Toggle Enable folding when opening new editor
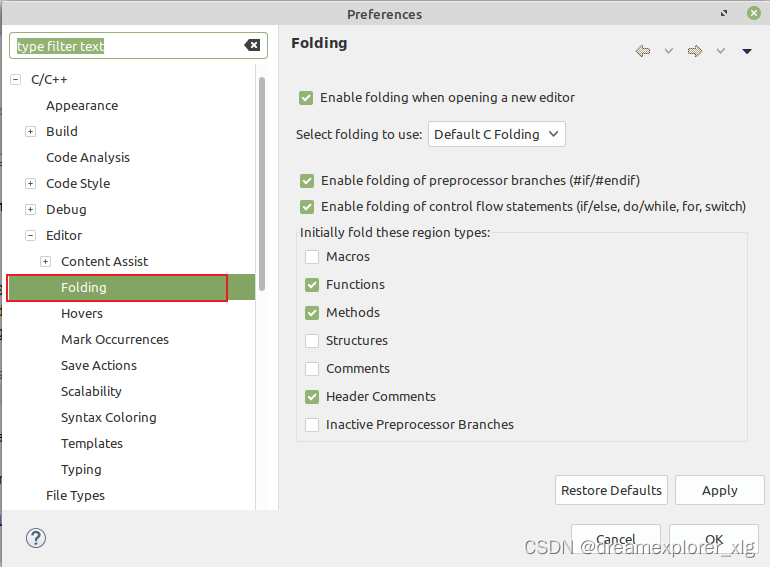Viewport: 770px width, 567px height. pos(306,98)
